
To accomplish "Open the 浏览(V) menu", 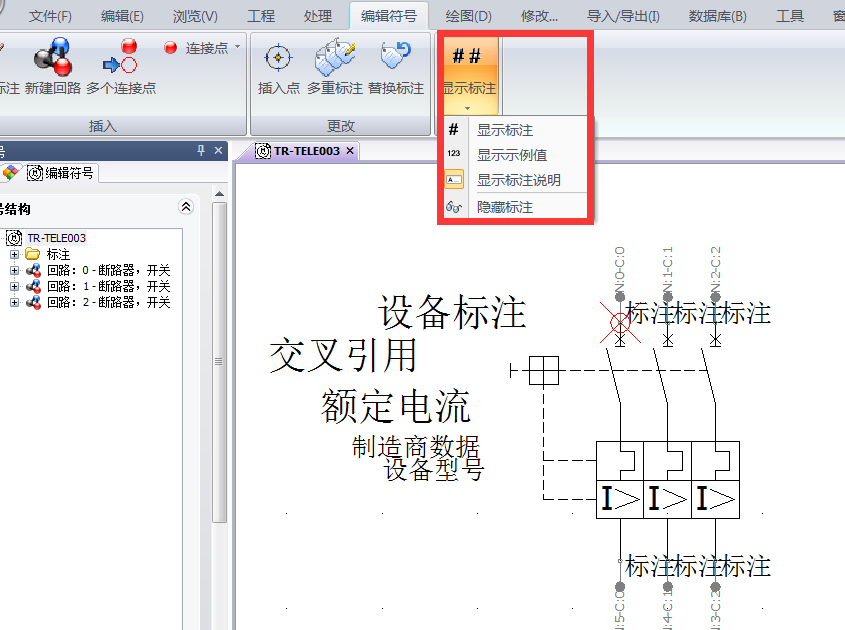I will pos(195,16).
